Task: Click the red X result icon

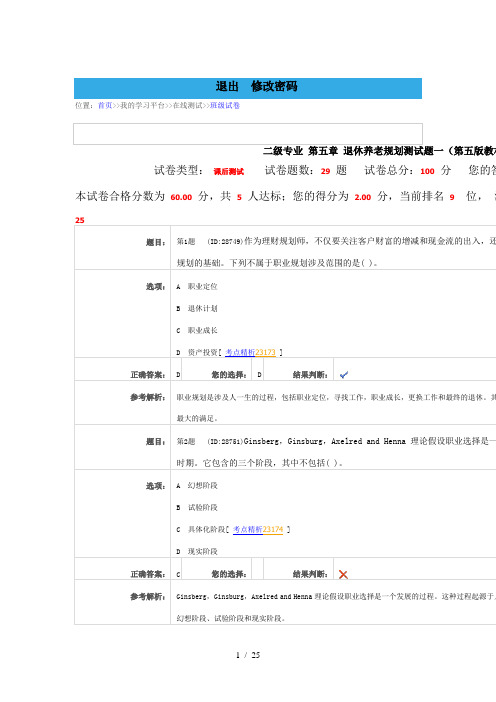Action: 343,574
